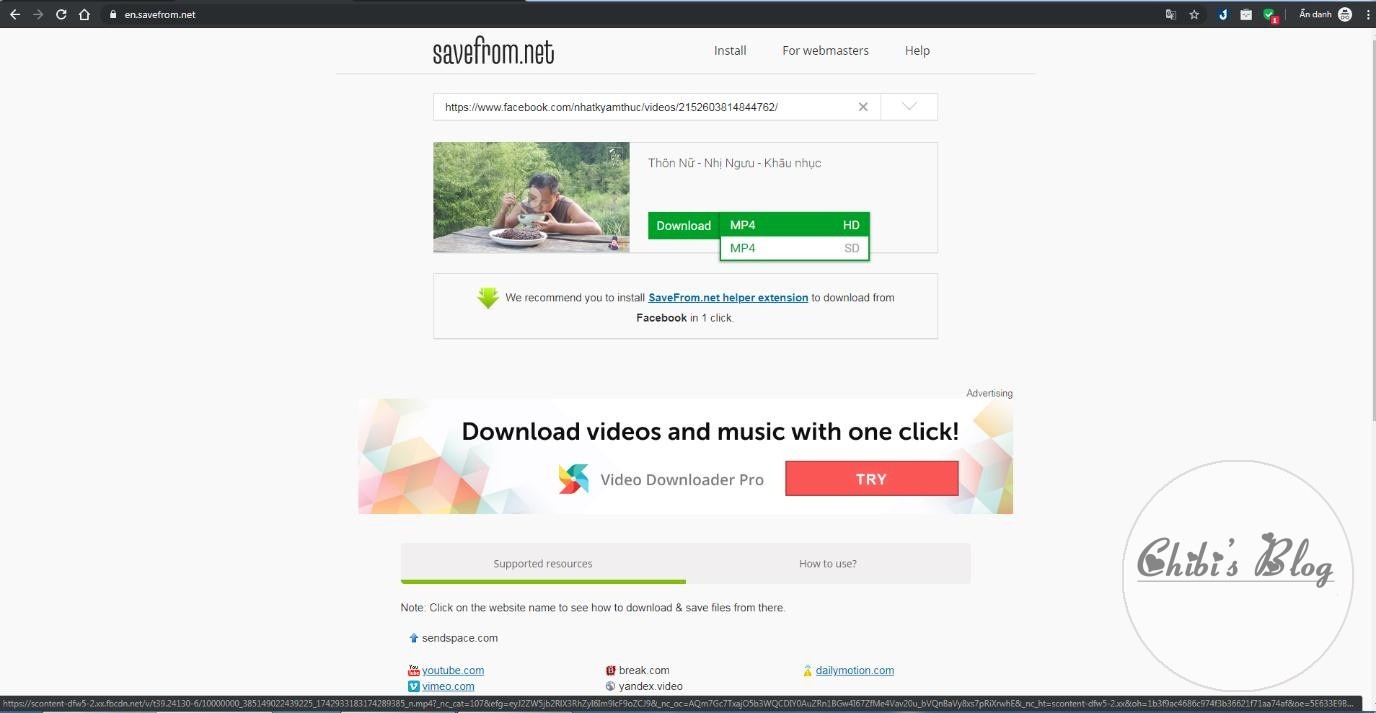Open the white briefcase extension icon

pos(1246,15)
